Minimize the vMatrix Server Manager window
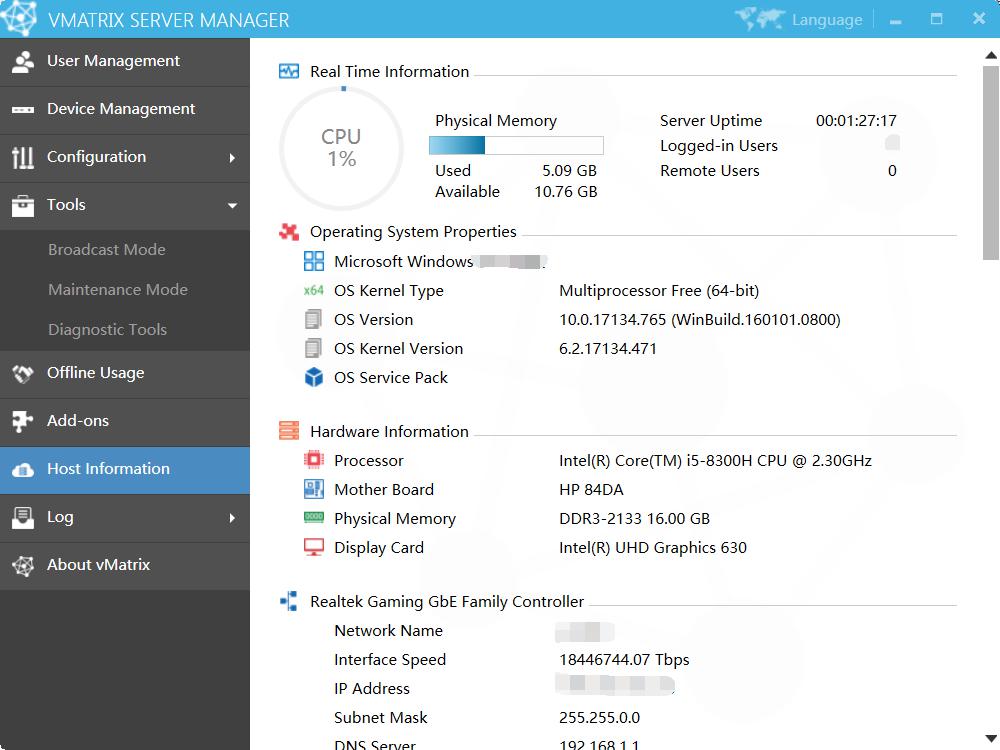The image size is (1000, 750). tap(895, 20)
